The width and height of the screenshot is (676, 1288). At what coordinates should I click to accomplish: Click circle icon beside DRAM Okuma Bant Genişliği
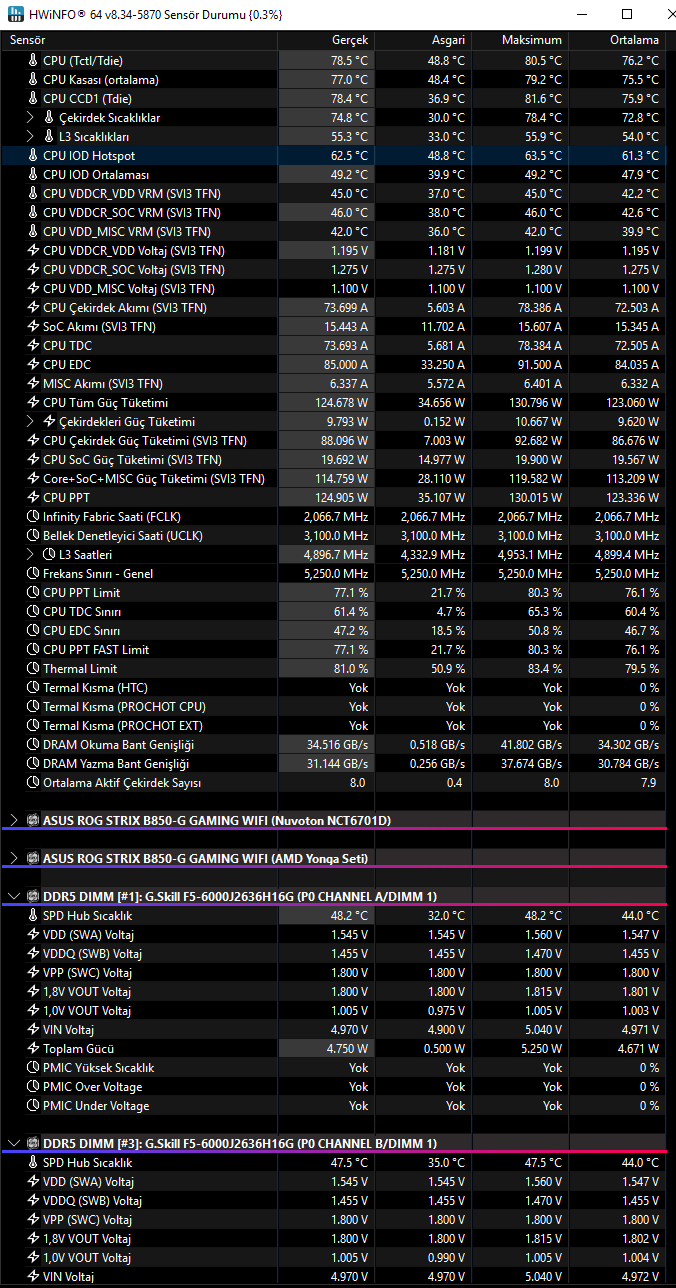[x=33, y=744]
